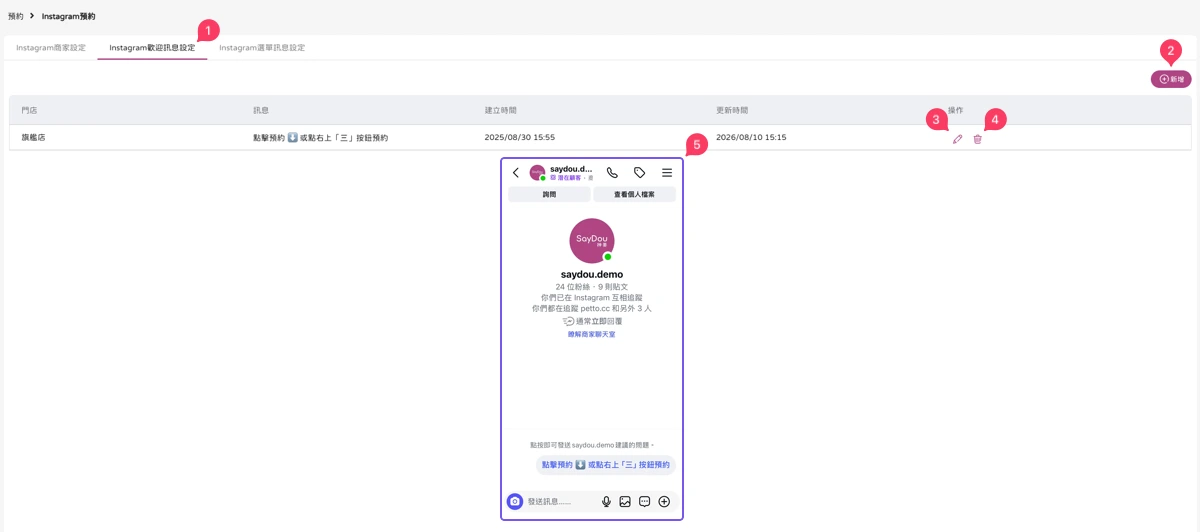The width and height of the screenshot is (1200, 532).
Task: Tap the tag label icon in preview
Action: click(x=640, y=173)
